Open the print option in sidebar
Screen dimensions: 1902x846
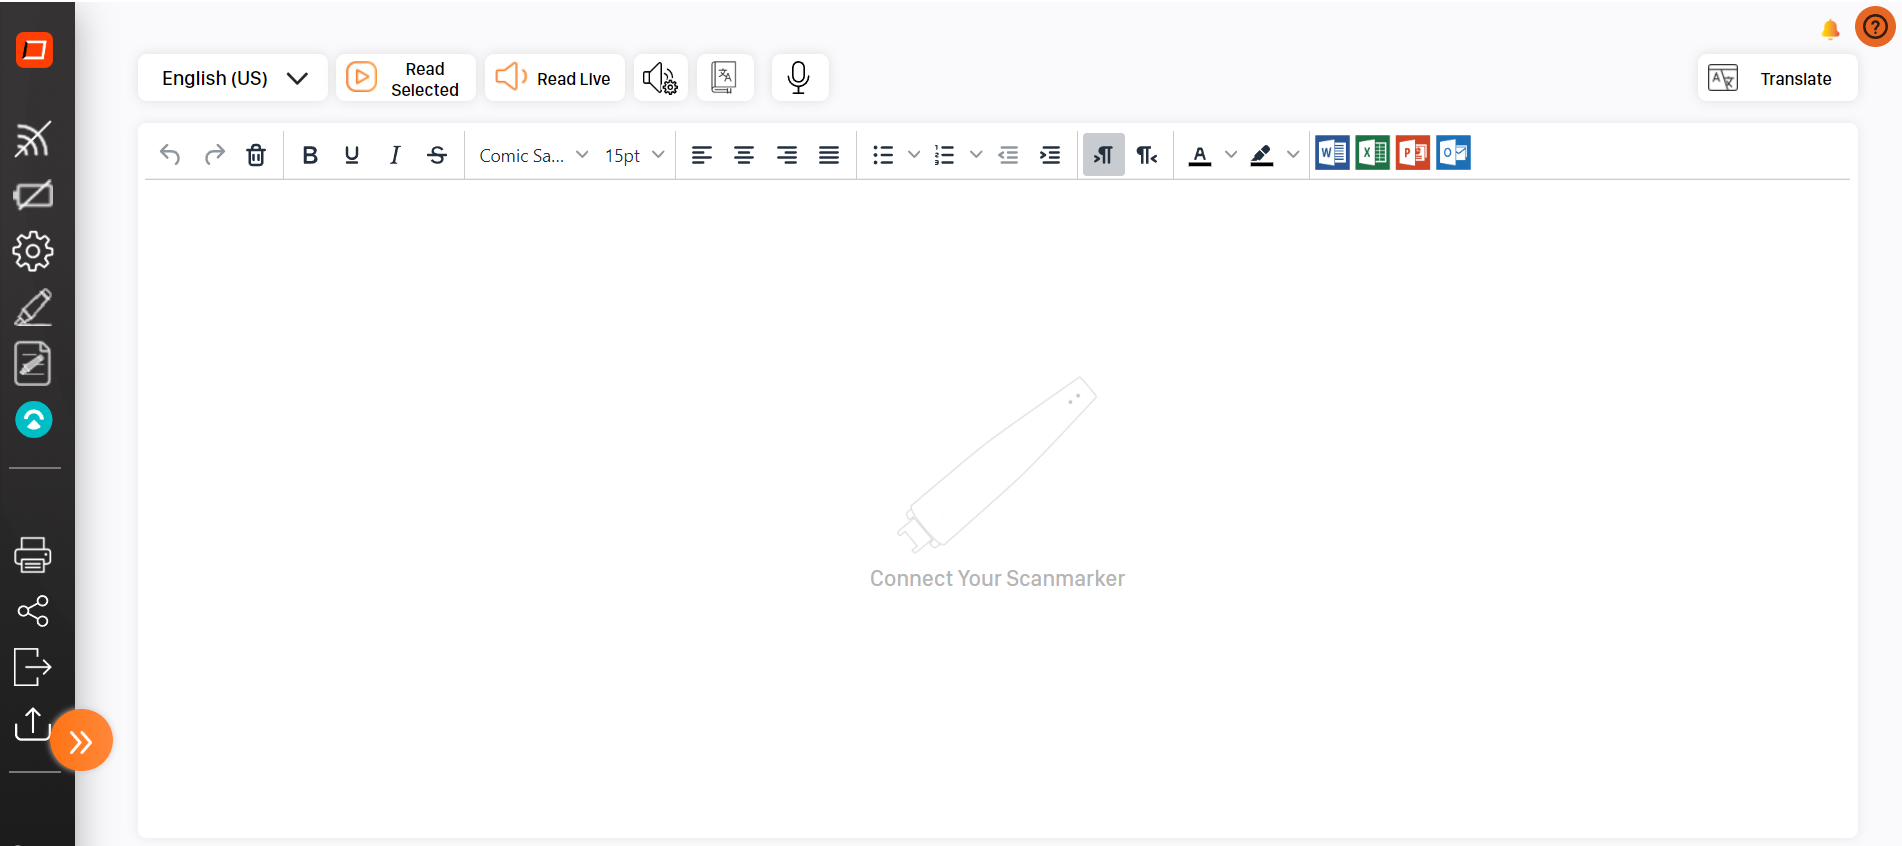(x=33, y=555)
